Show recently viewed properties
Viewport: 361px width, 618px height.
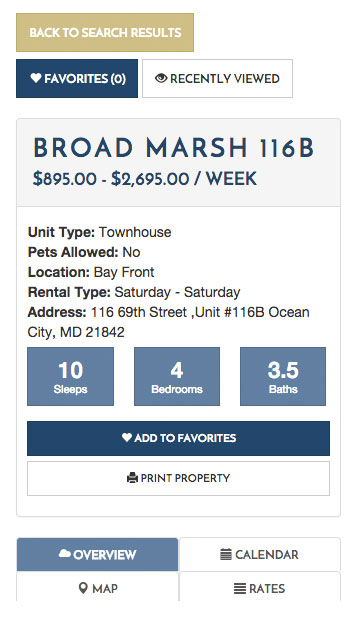[217, 78]
